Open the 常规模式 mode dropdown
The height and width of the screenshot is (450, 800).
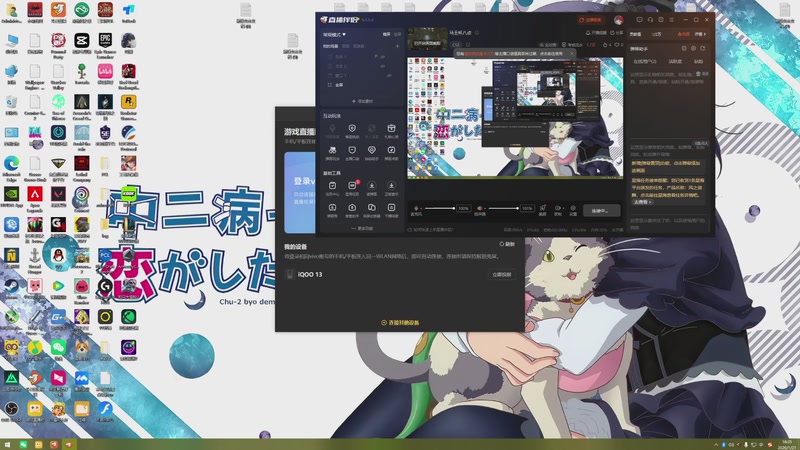click(x=334, y=35)
